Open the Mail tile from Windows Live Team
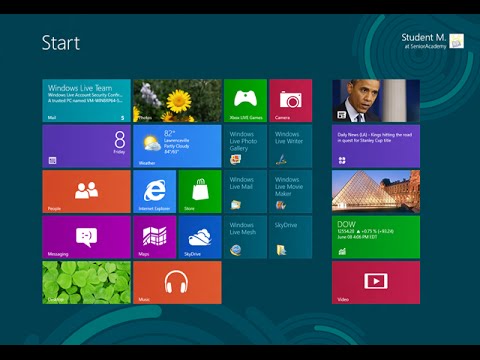 pos(86,100)
